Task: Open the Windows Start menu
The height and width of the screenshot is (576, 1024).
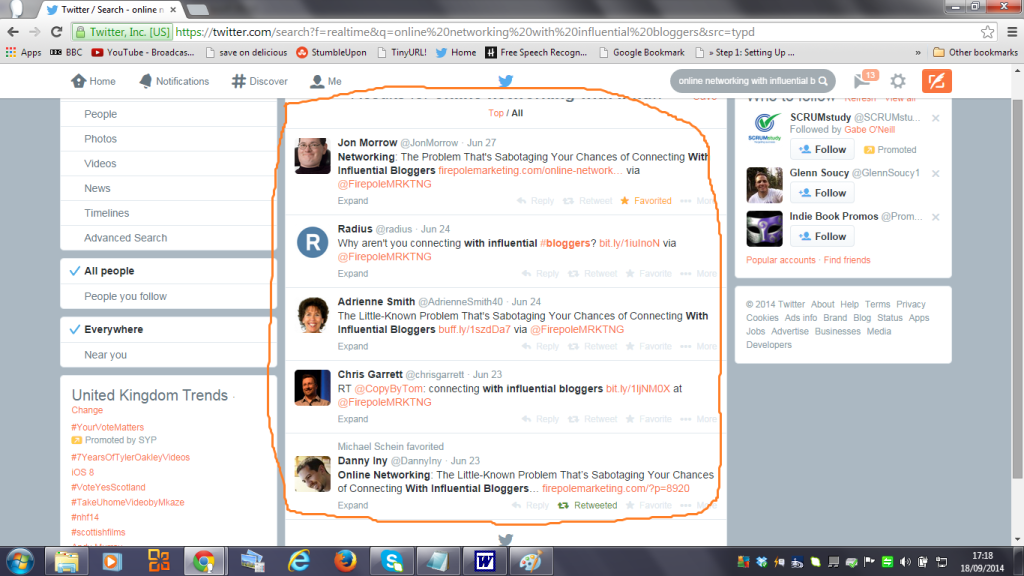Action: (x=20, y=562)
